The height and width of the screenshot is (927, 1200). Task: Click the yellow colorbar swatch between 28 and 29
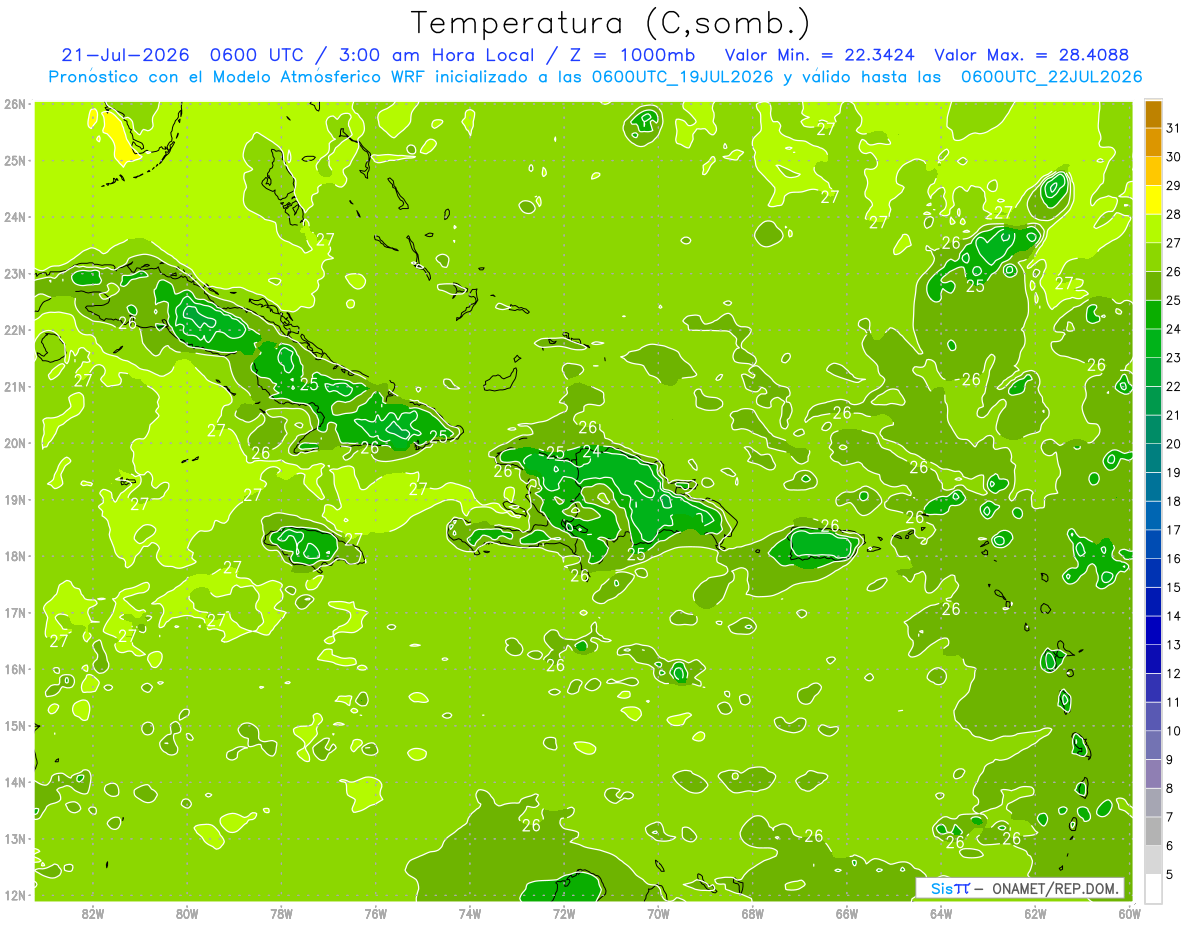click(1153, 200)
